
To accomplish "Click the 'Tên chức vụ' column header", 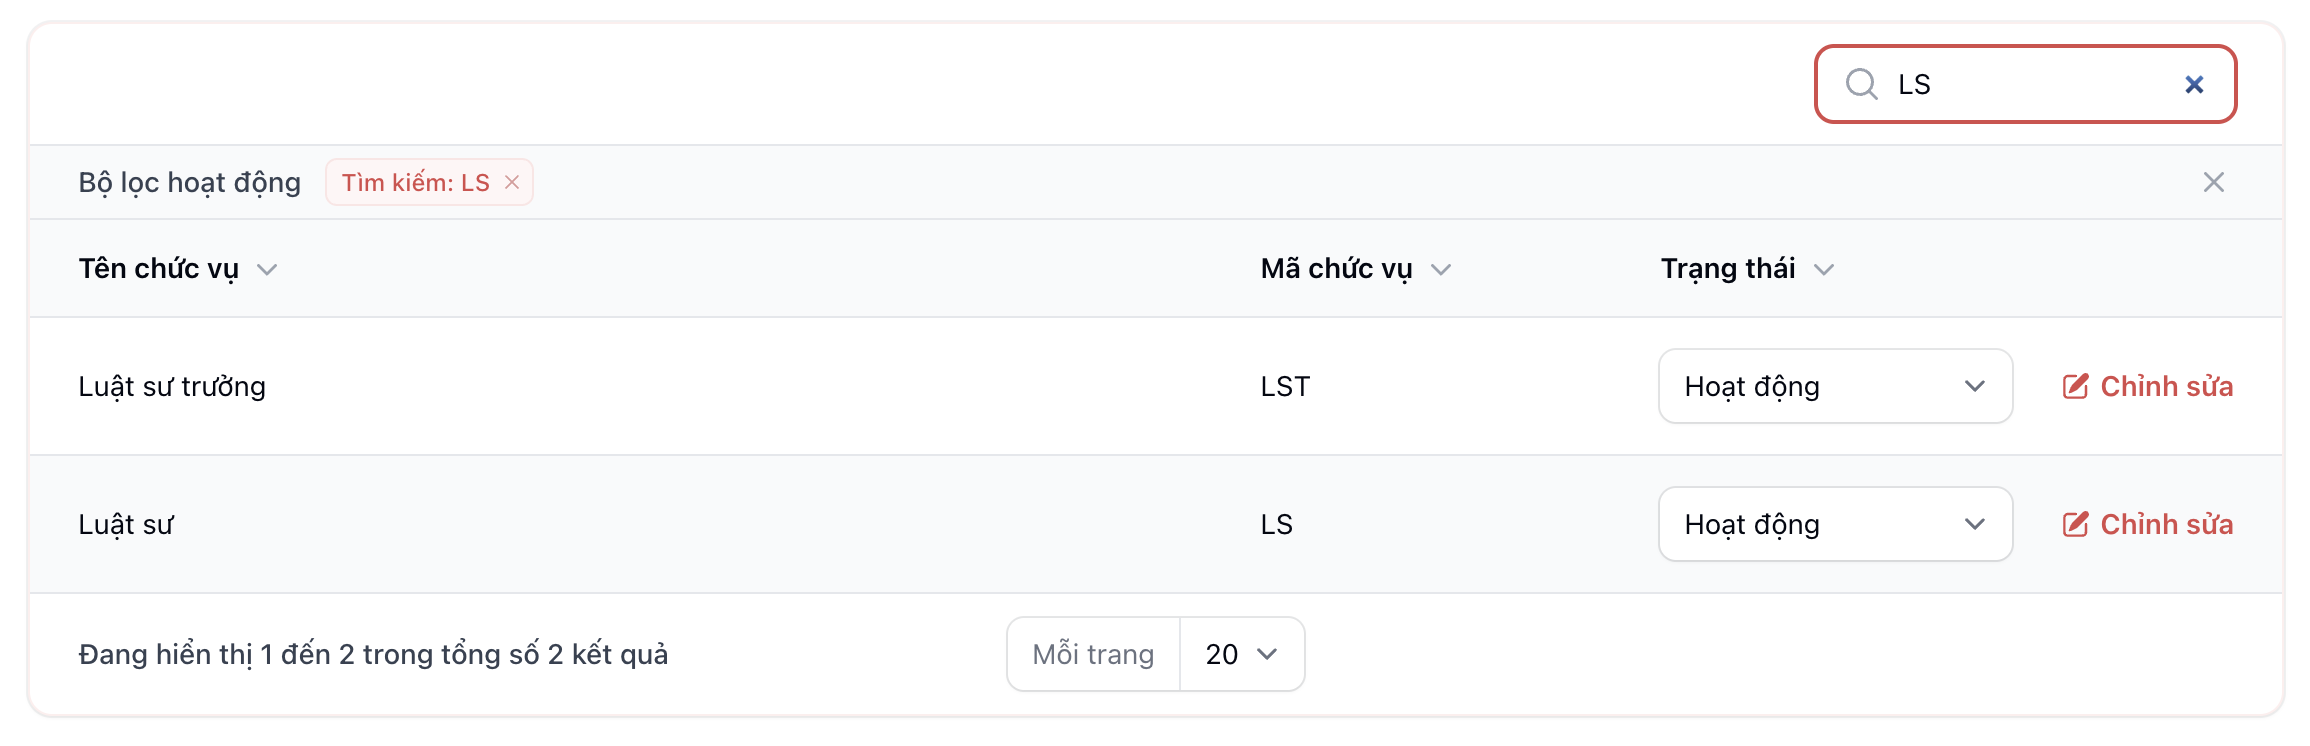I will point(159,269).
